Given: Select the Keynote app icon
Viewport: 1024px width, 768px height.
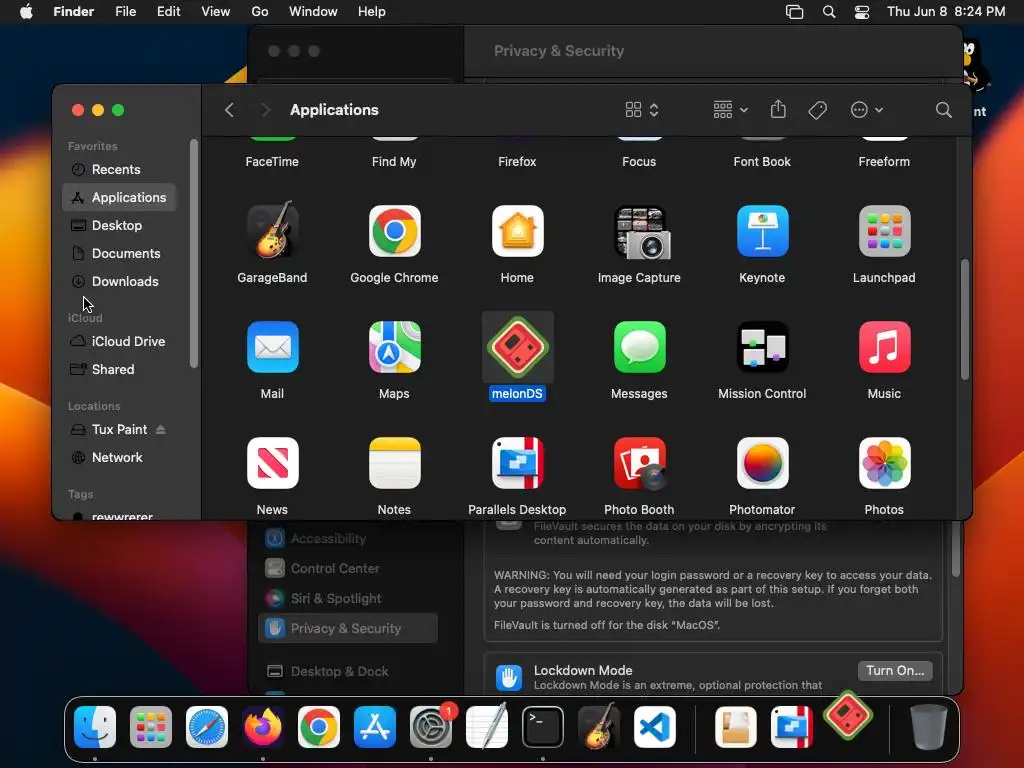Looking at the screenshot, I should pyautogui.click(x=762, y=231).
